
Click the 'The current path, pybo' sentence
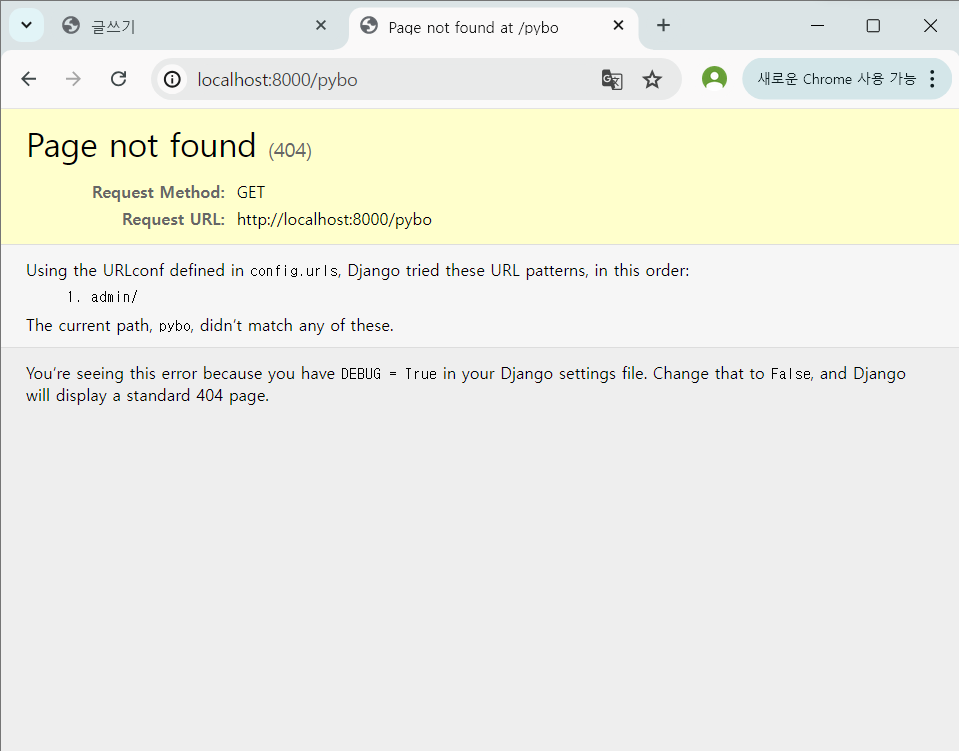point(210,325)
